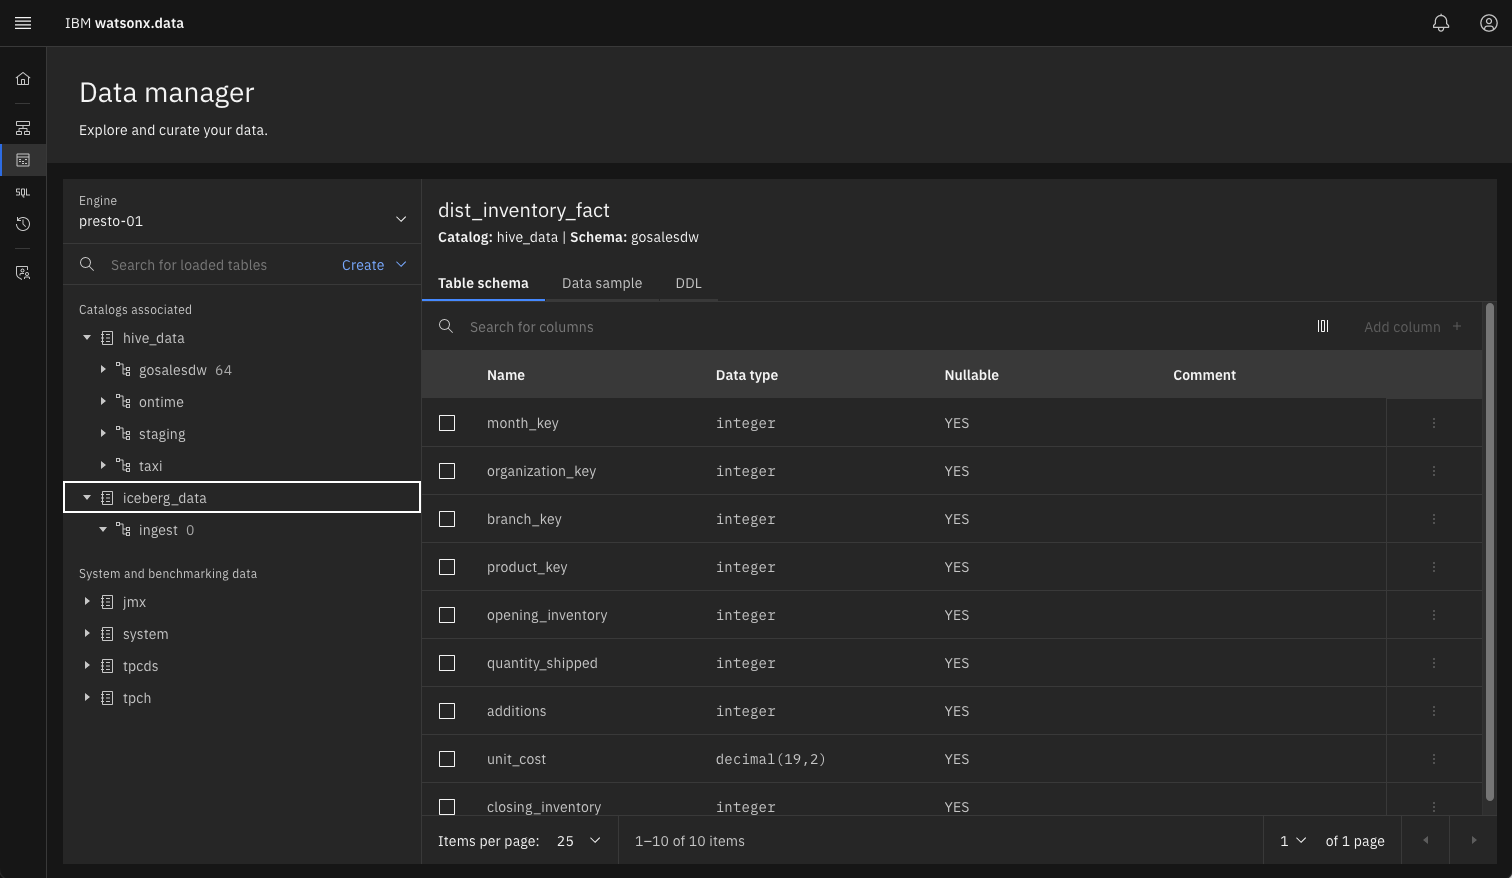Select system catalog in tree
The height and width of the screenshot is (878, 1512).
(x=145, y=634)
